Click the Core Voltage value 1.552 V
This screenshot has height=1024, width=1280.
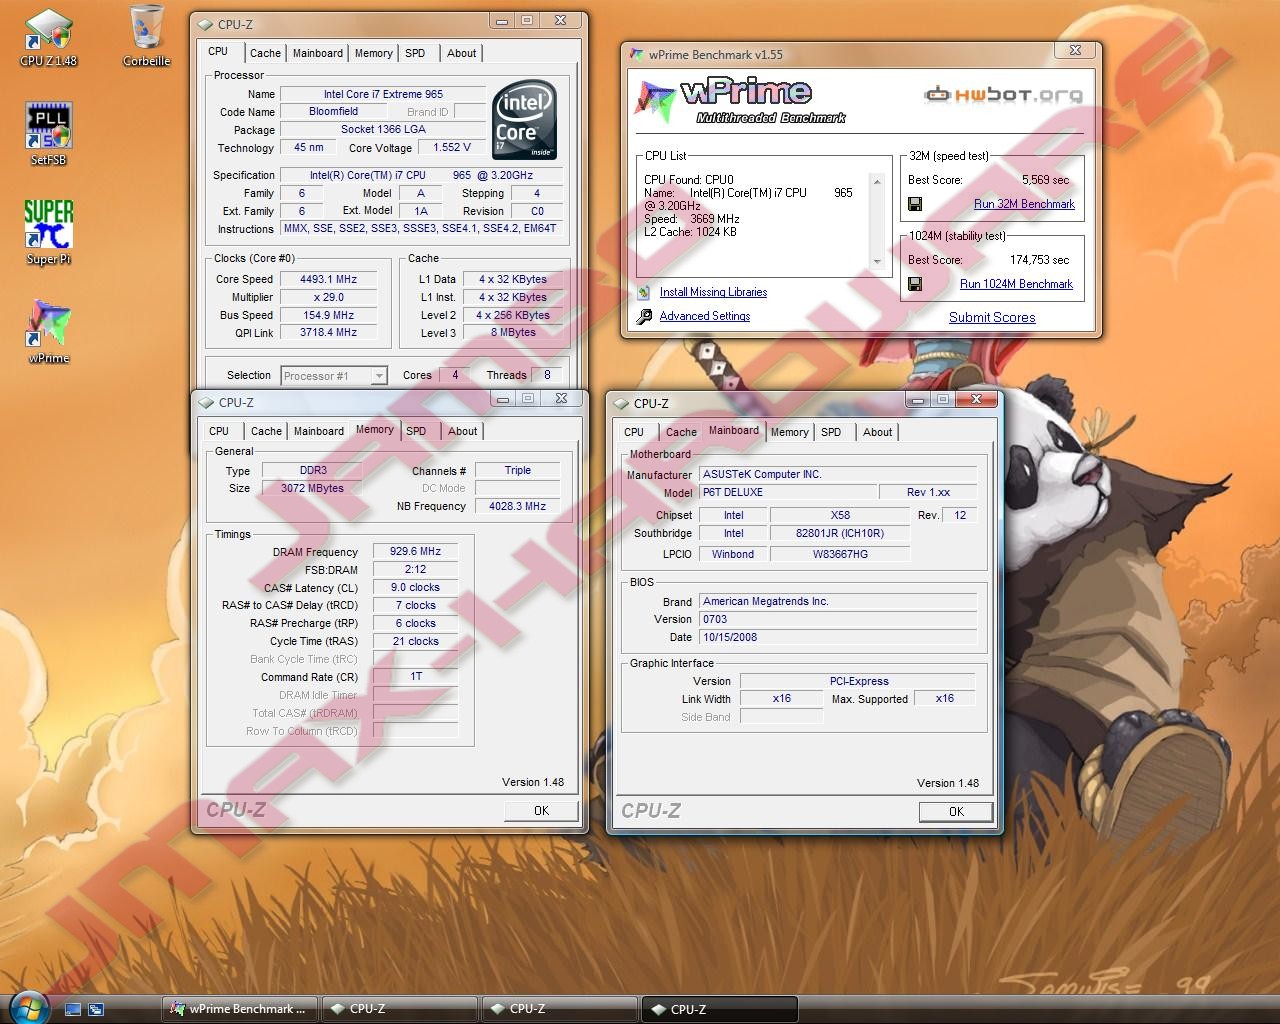(451, 147)
